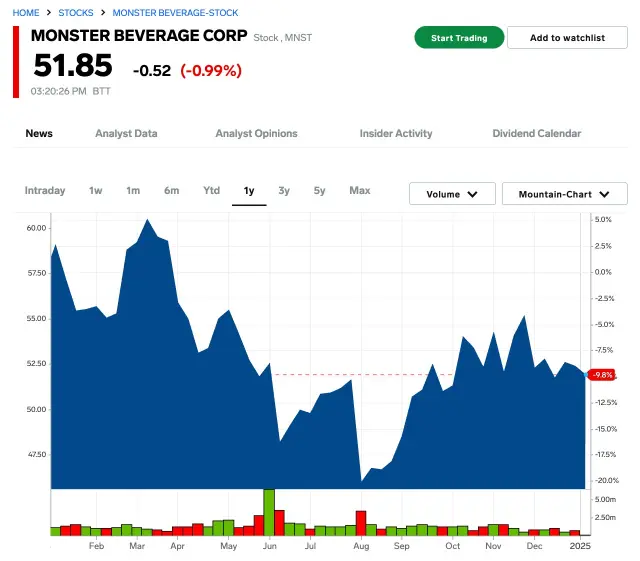Image resolution: width=640 pixels, height=561 pixels.
Task: Select the Max chart range
Action: 360,191
